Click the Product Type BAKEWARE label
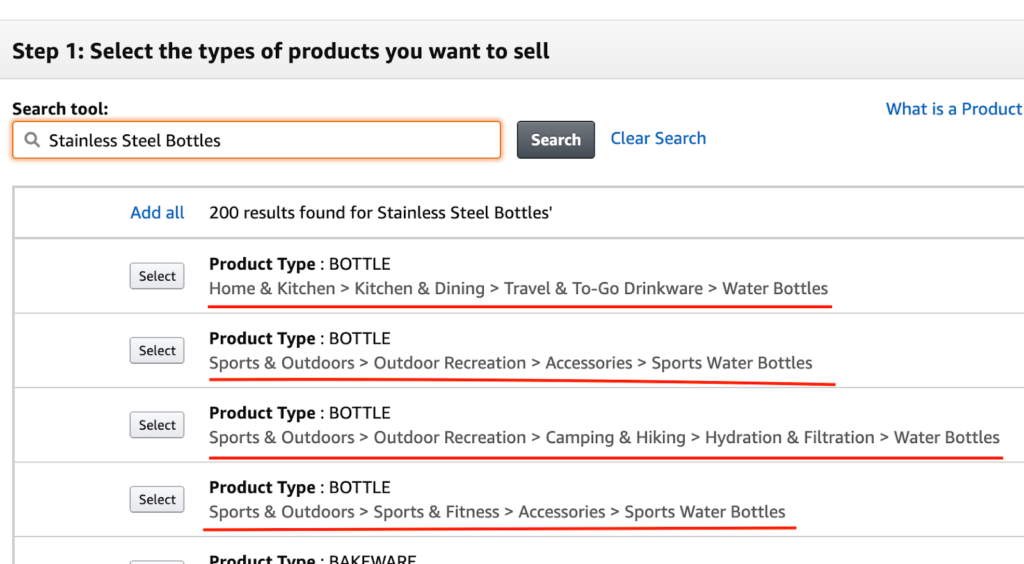The image size is (1024, 564). click(312, 559)
